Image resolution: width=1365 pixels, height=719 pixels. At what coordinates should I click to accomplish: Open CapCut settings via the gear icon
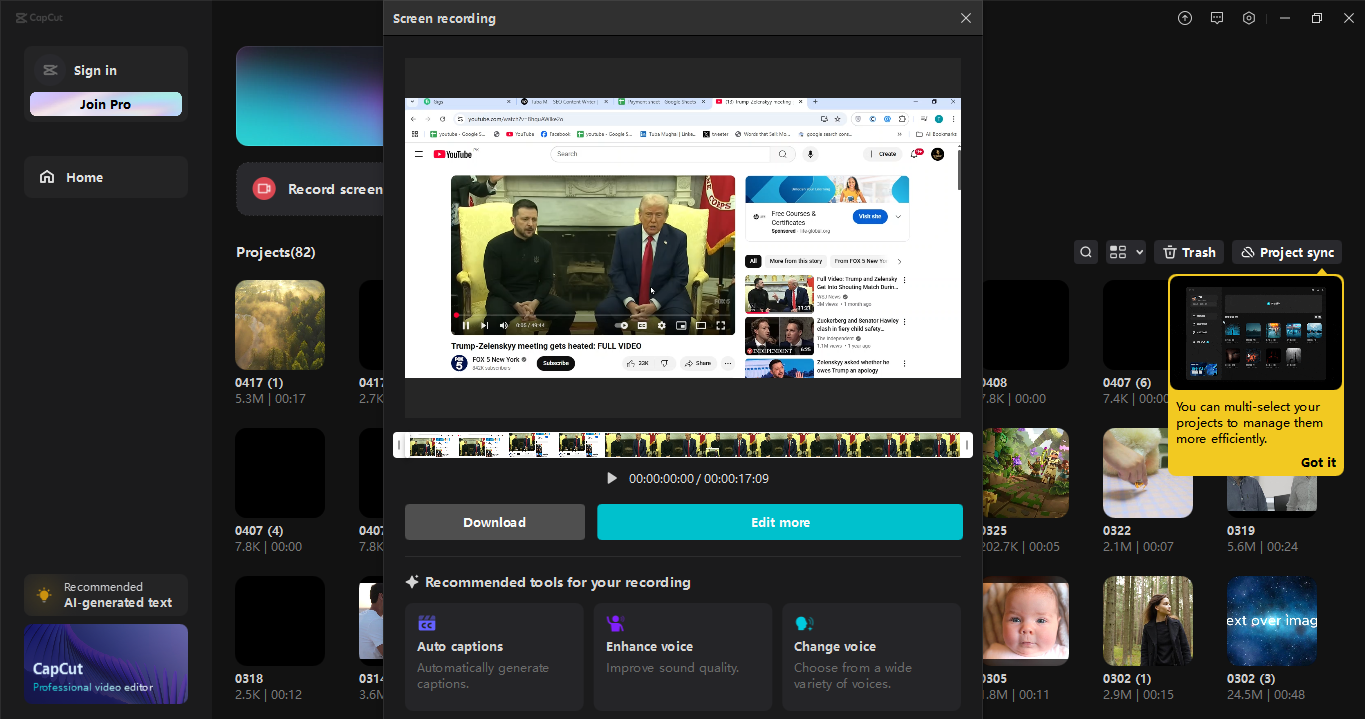coord(1248,17)
